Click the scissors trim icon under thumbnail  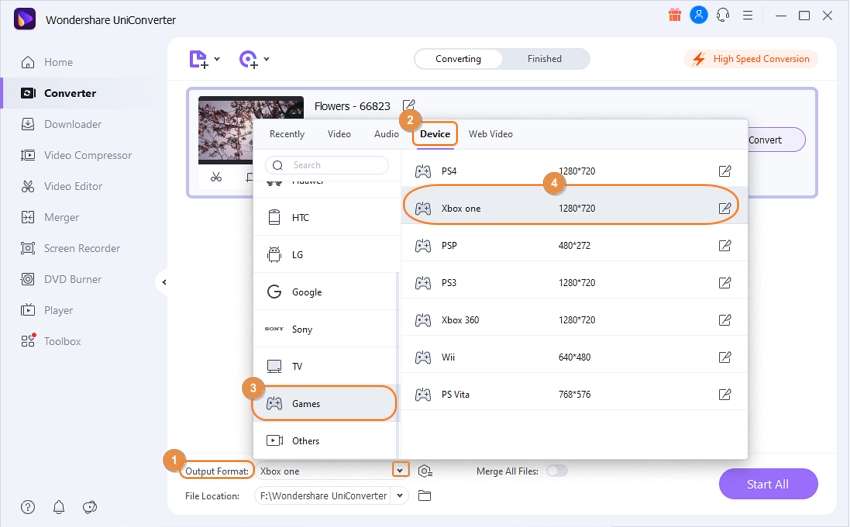(x=216, y=177)
